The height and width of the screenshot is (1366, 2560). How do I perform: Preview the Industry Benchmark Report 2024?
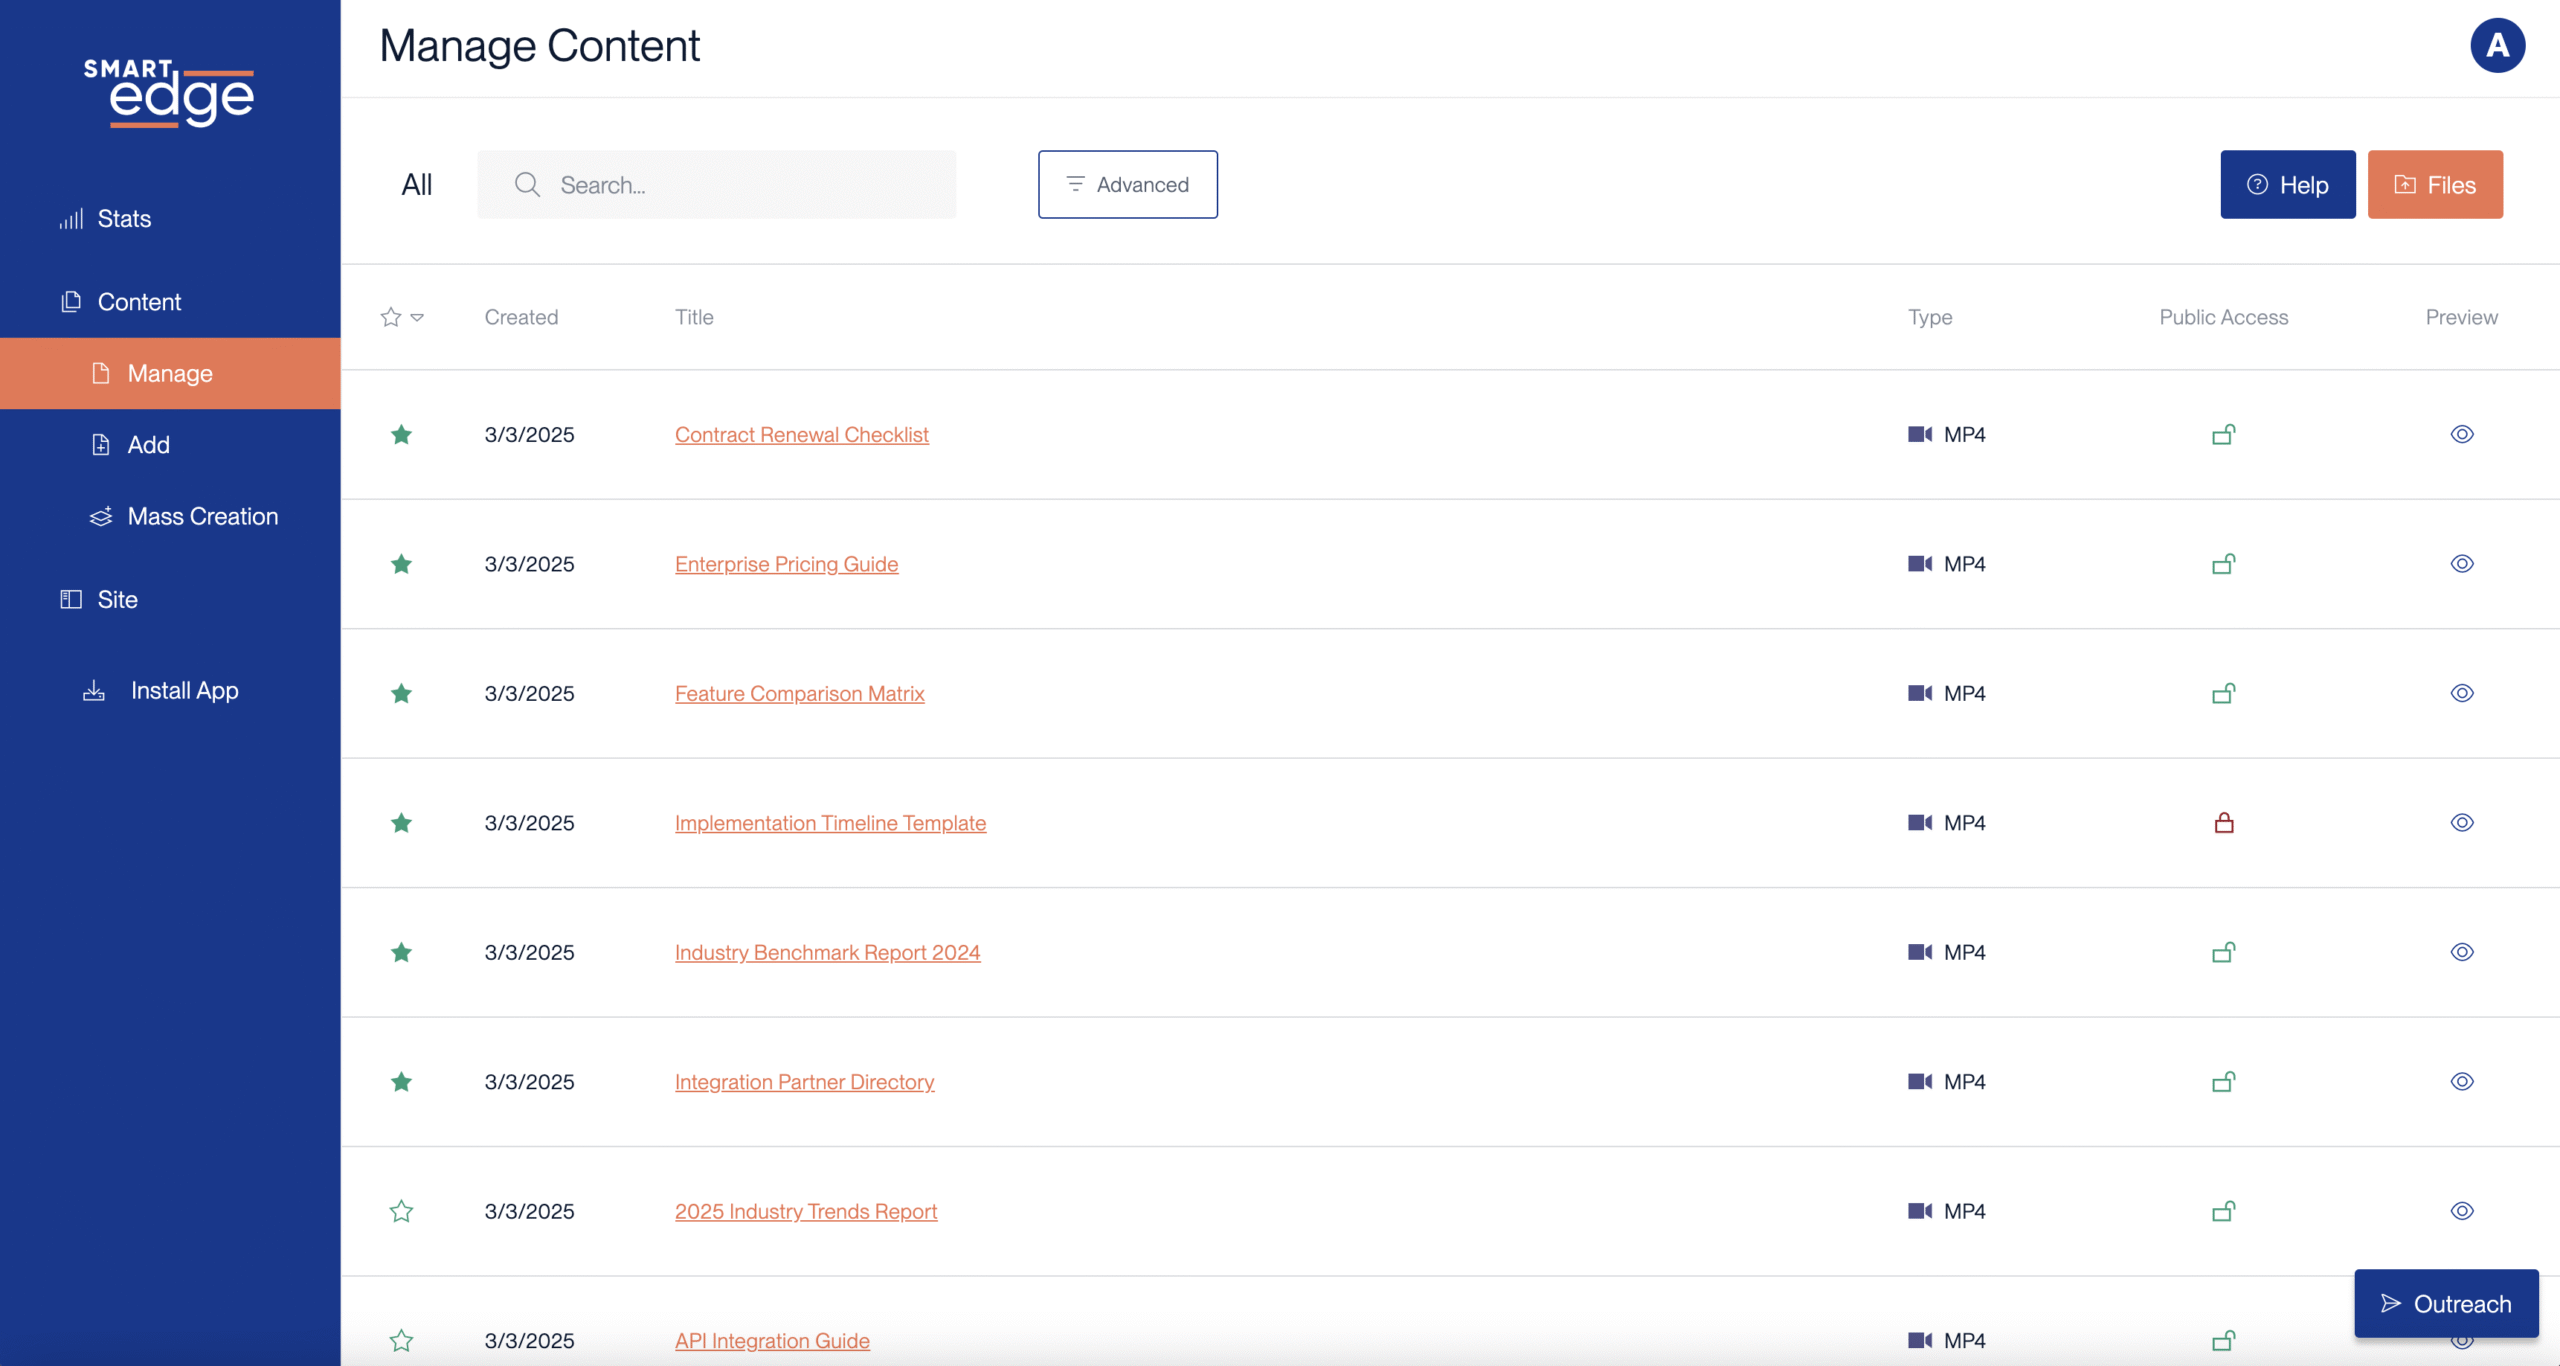click(x=2461, y=952)
